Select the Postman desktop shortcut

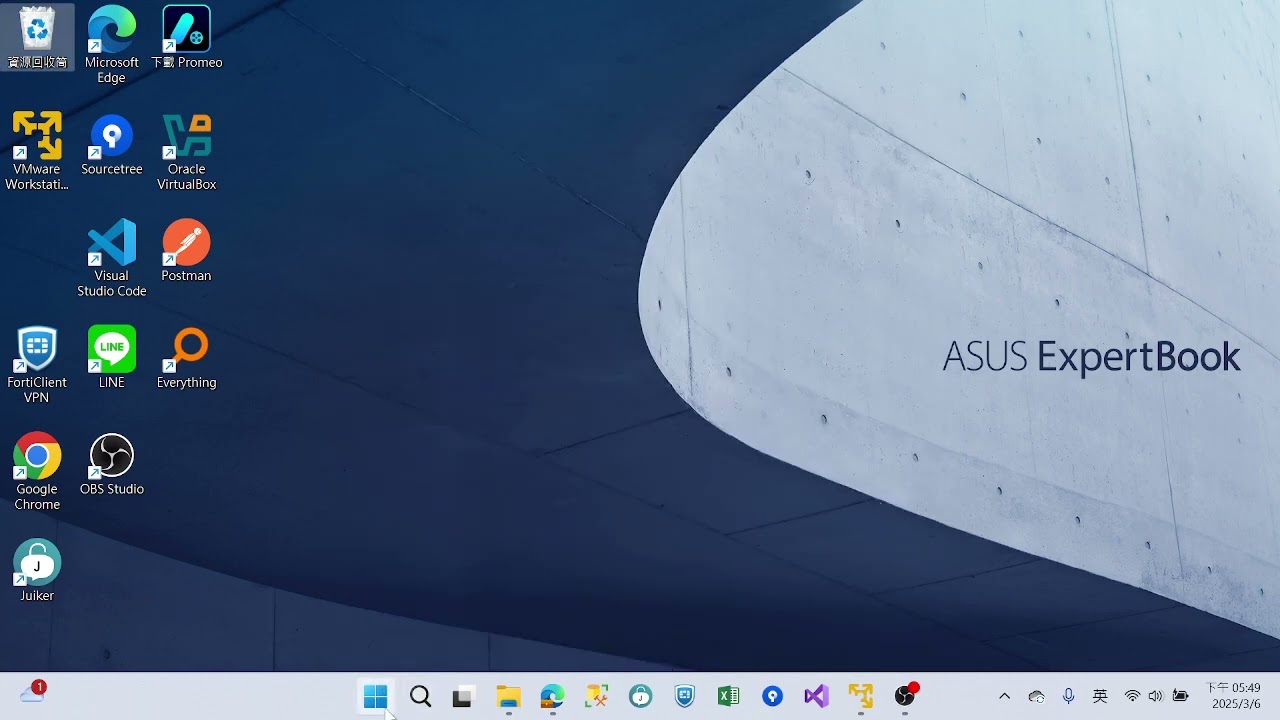(x=187, y=251)
